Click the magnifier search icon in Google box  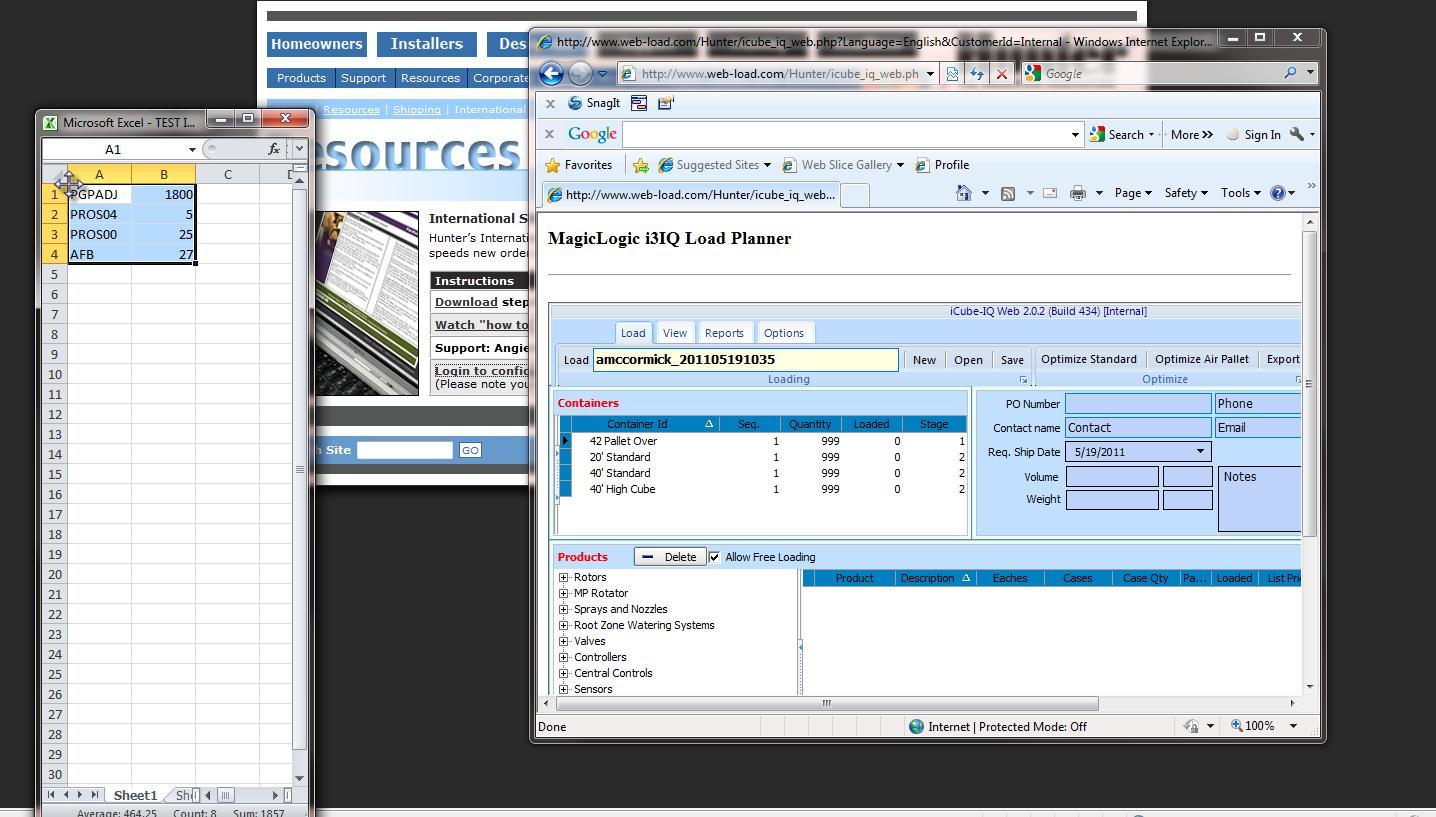(x=1290, y=73)
